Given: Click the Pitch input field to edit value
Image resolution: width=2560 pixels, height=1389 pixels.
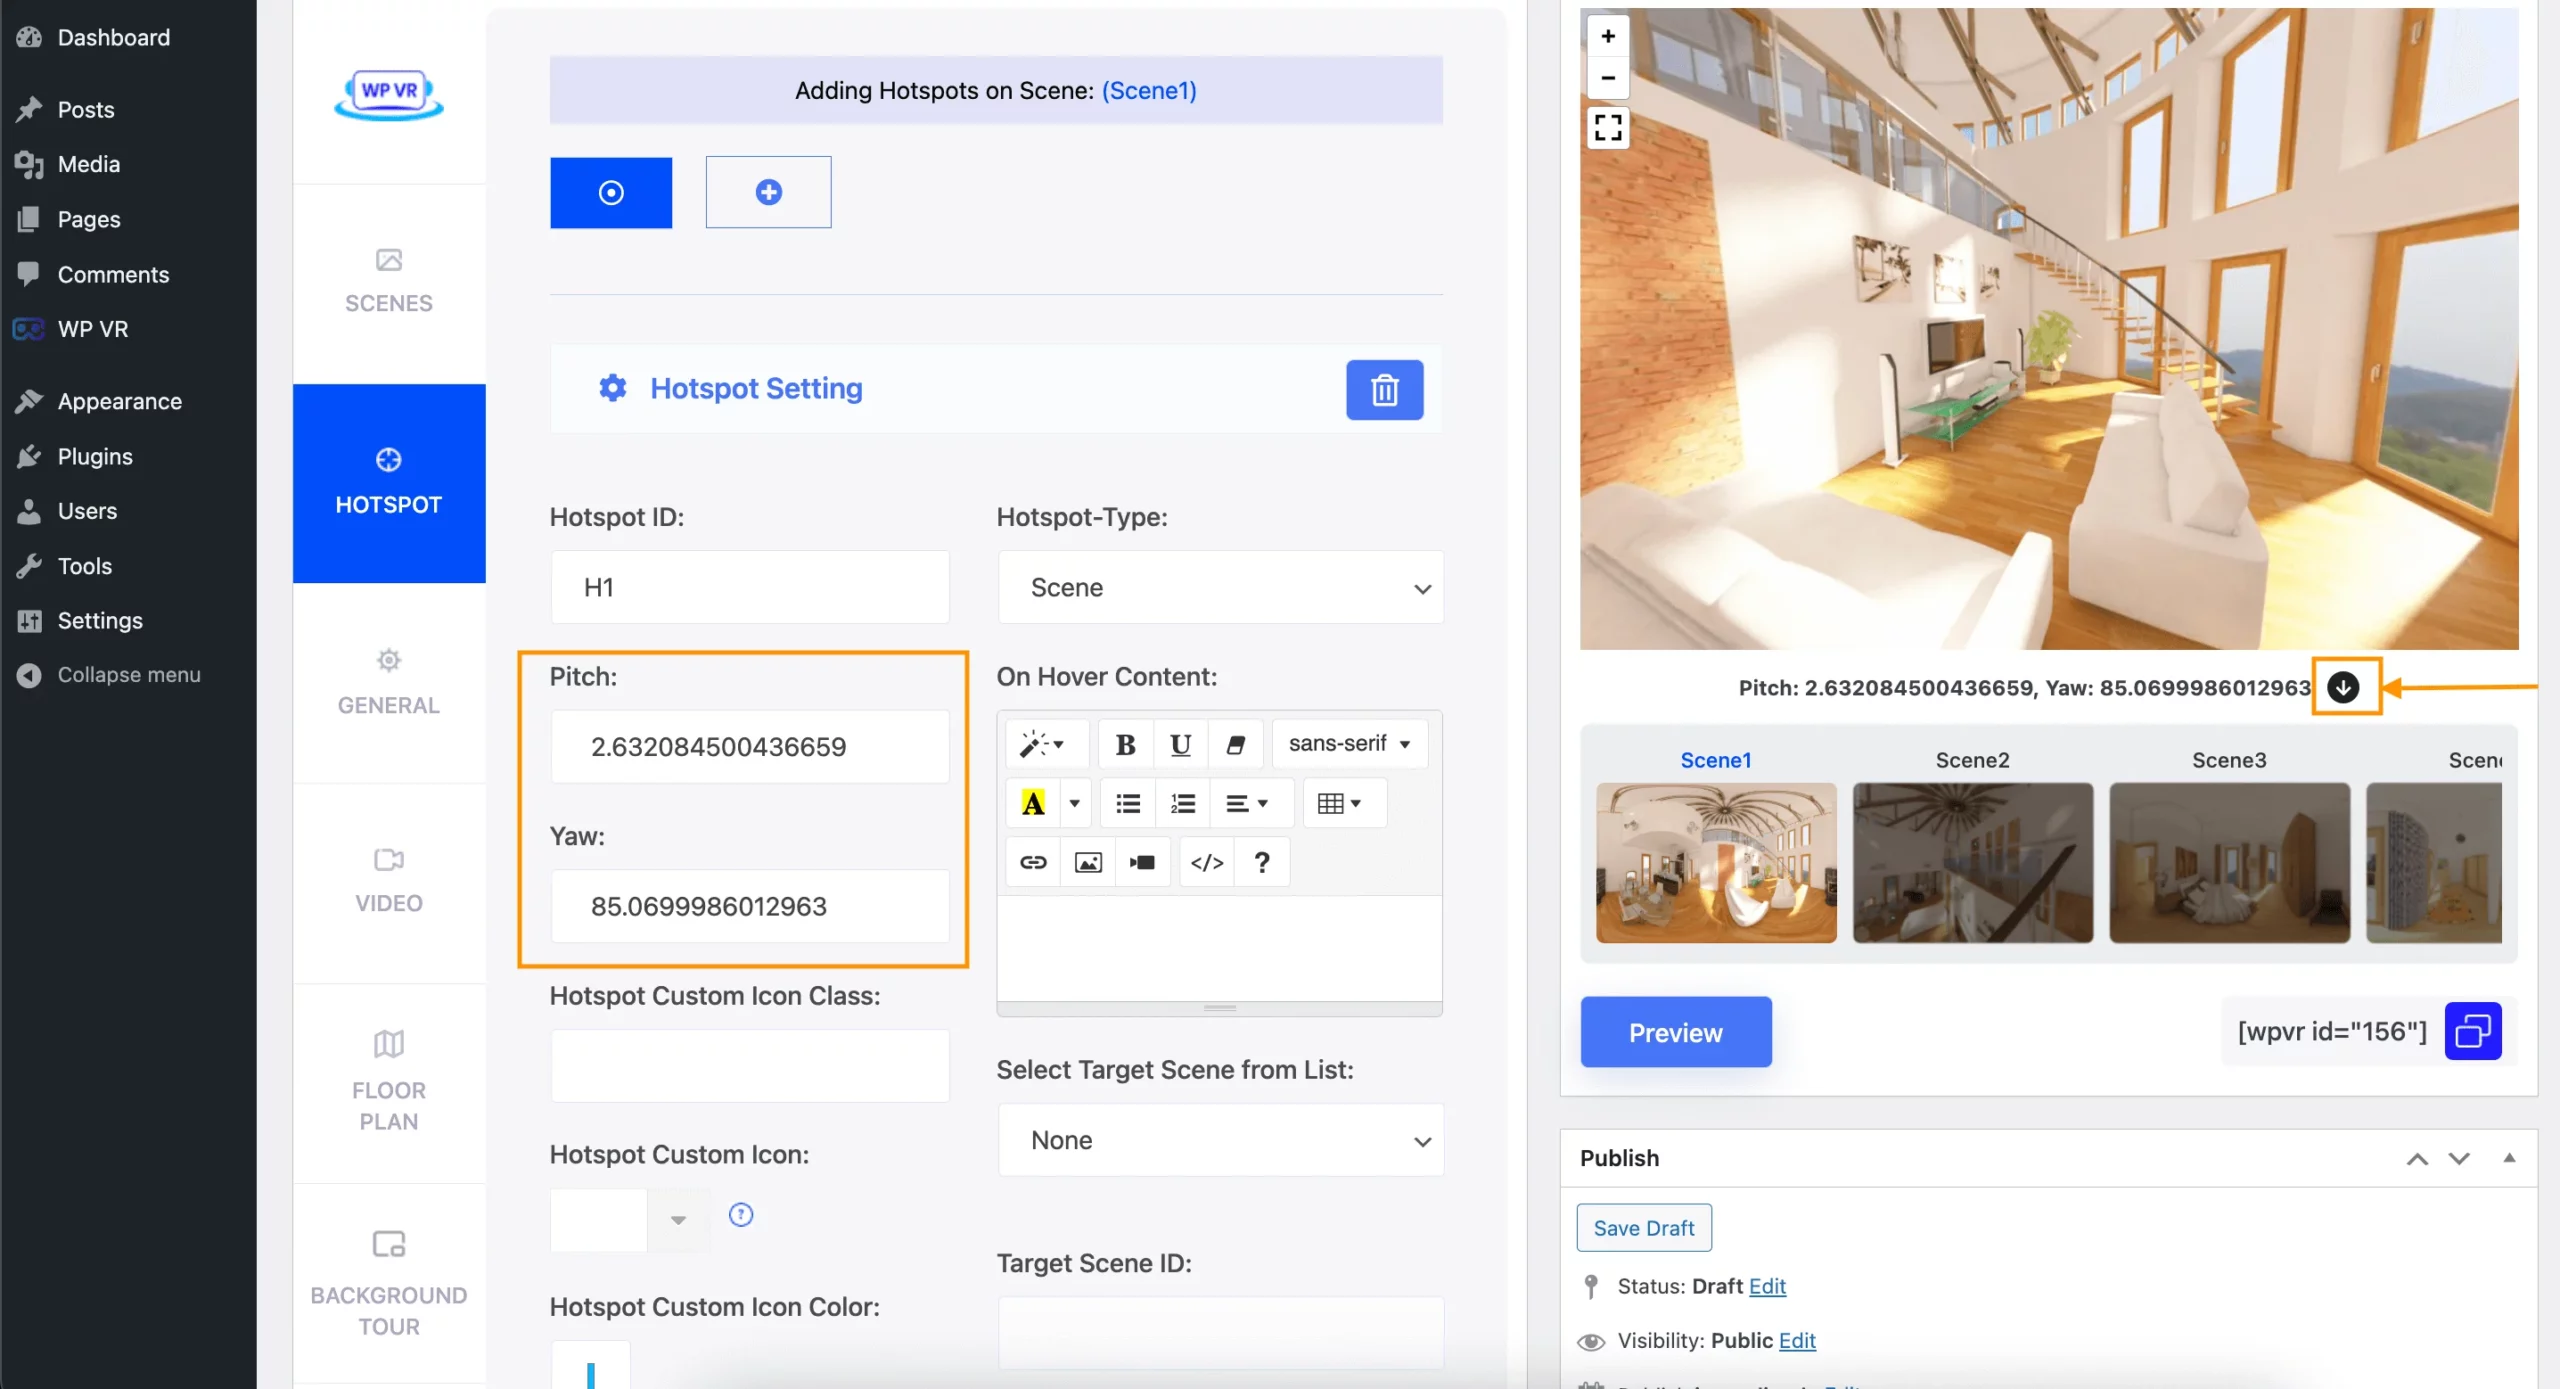Looking at the screenshot, I should (x=747, y=746).
